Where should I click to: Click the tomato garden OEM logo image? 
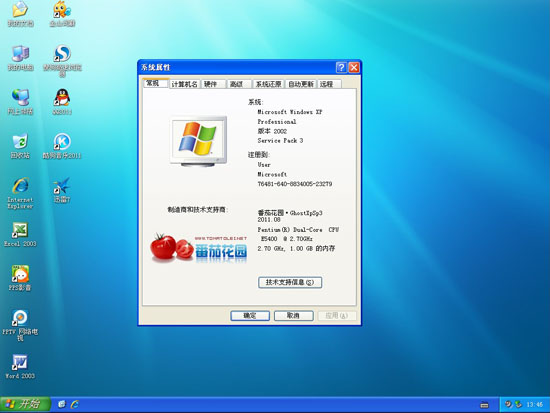coord(199,248)
